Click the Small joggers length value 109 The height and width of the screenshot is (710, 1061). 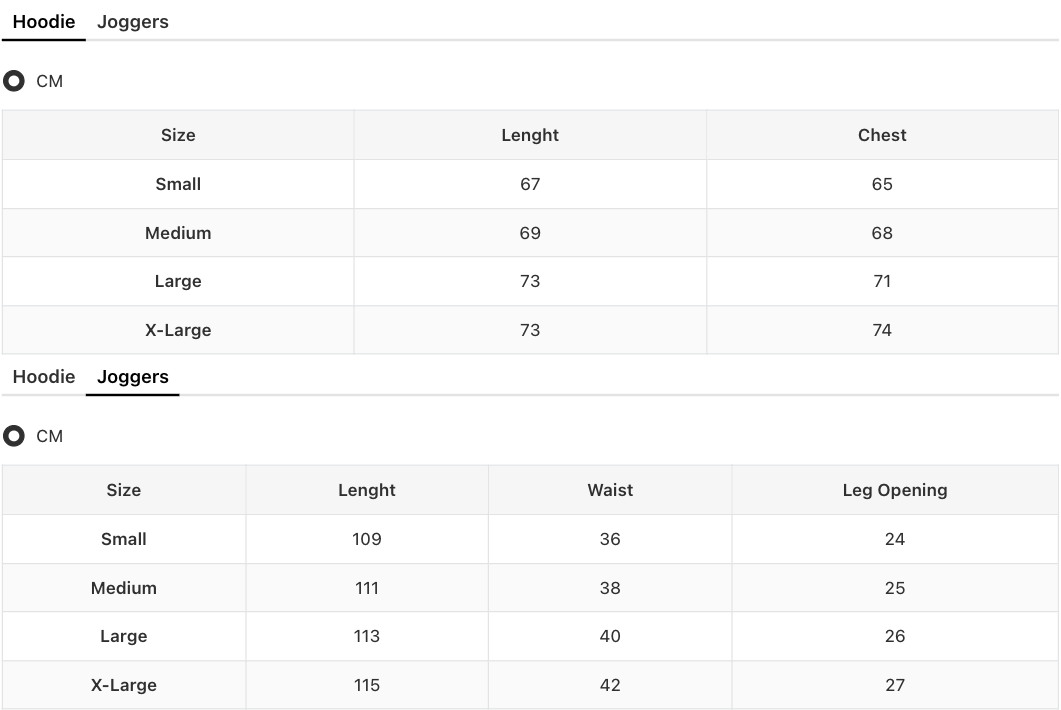click(x=367, y=539)
